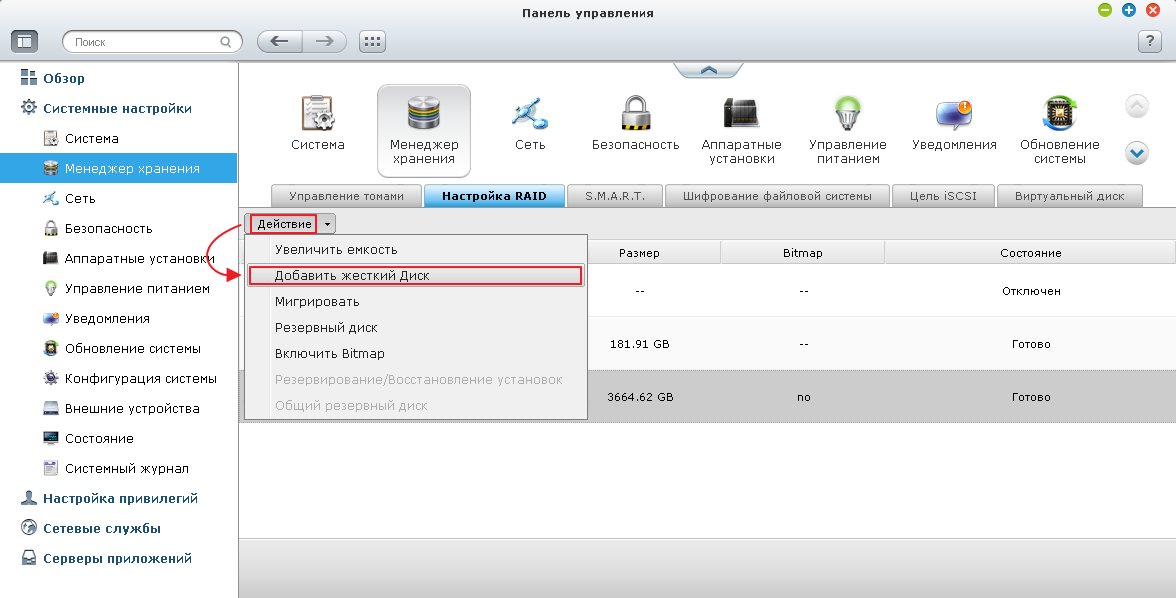Open help with the question mark button

[1150, 41]
